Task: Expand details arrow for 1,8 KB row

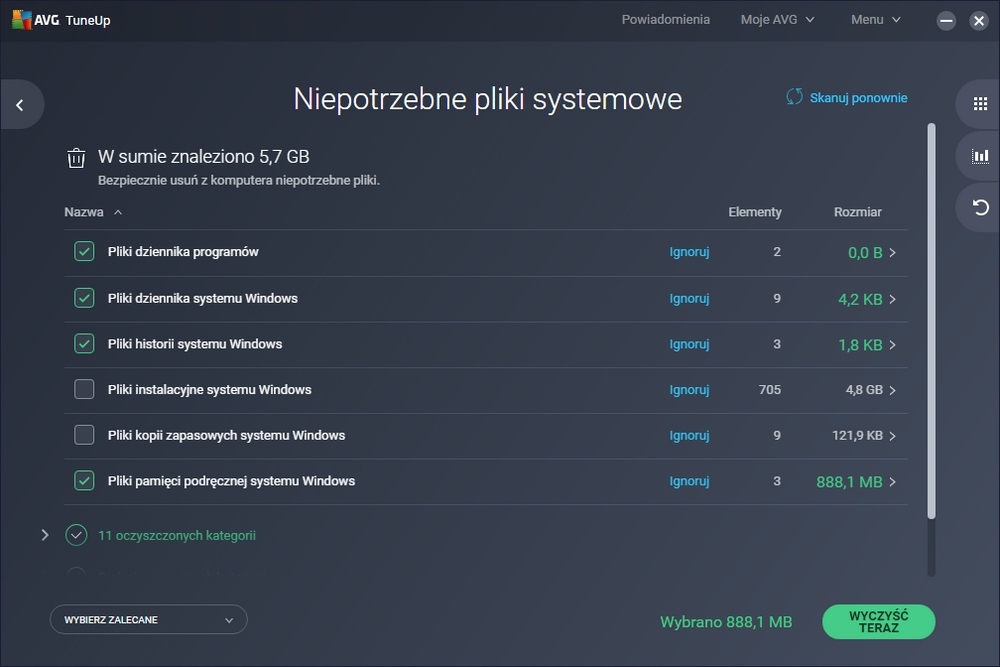Action: click(893, 345)
